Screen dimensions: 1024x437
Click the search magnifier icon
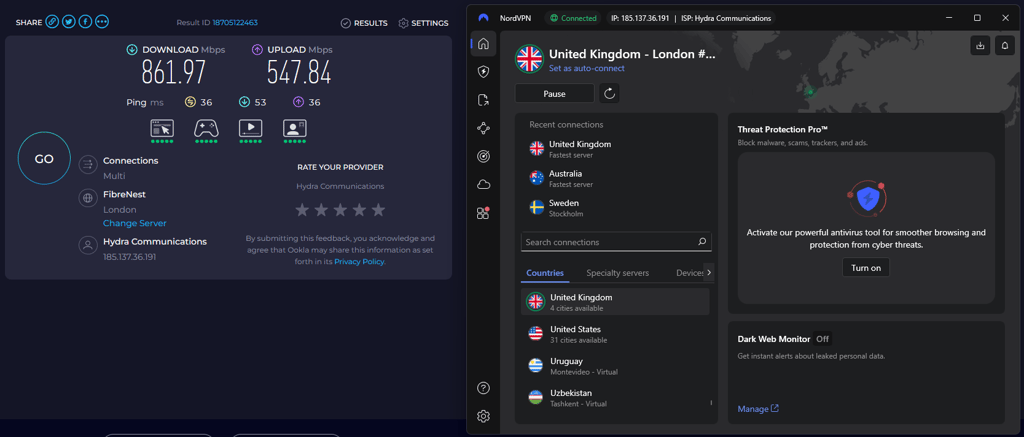tap(702, 242)
